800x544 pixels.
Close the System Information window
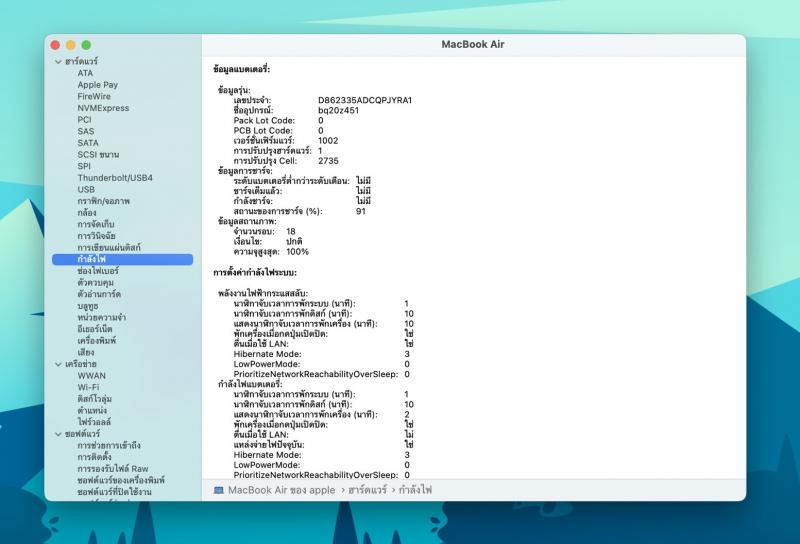pyautogui.click(x=55, y=45)
